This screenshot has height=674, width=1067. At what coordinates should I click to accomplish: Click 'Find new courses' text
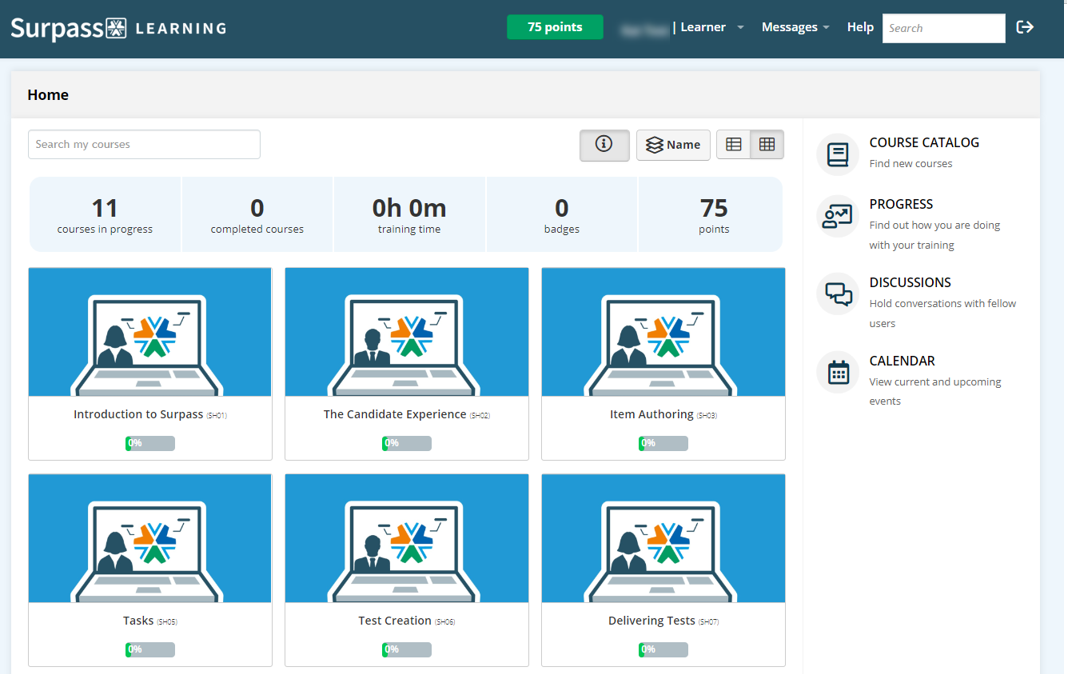[910, 163]
